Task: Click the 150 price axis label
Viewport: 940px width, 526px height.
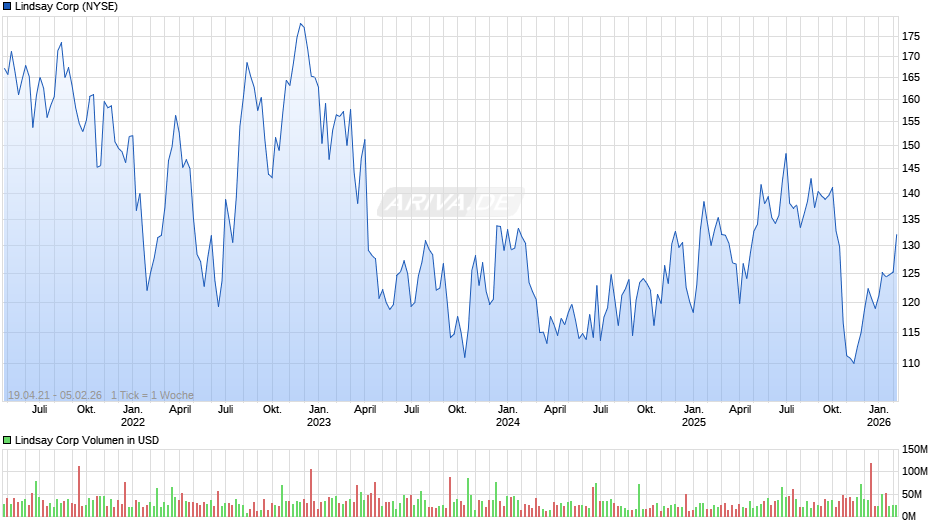Action: pyautogui.click(x=911, y=145)
